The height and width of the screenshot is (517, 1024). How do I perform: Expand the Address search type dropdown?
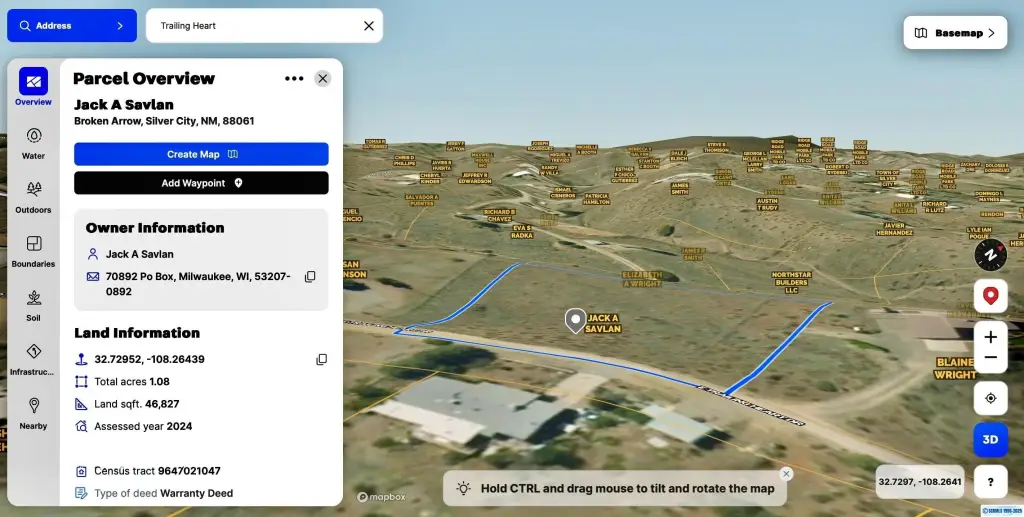72,25
